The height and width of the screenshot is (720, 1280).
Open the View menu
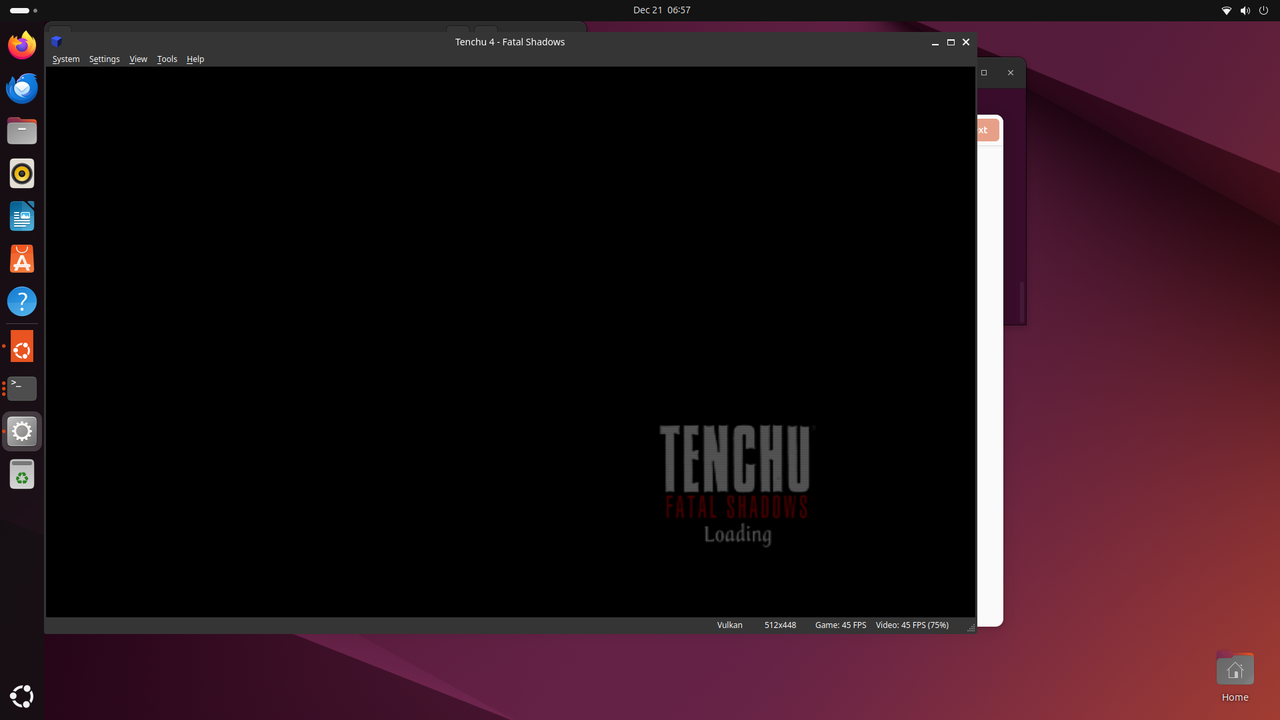tap(138, 59)
